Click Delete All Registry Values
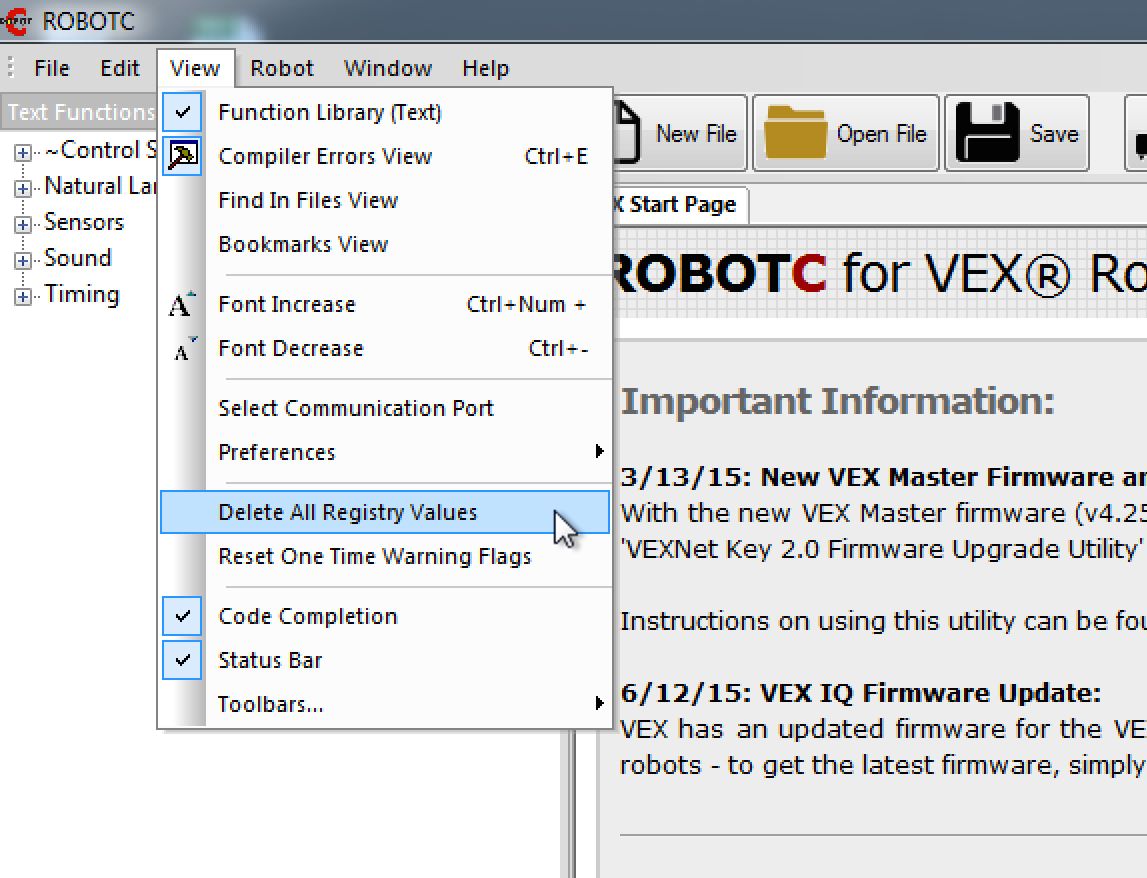This screenshot has height=878, width=1147. [x=386, y=512]
